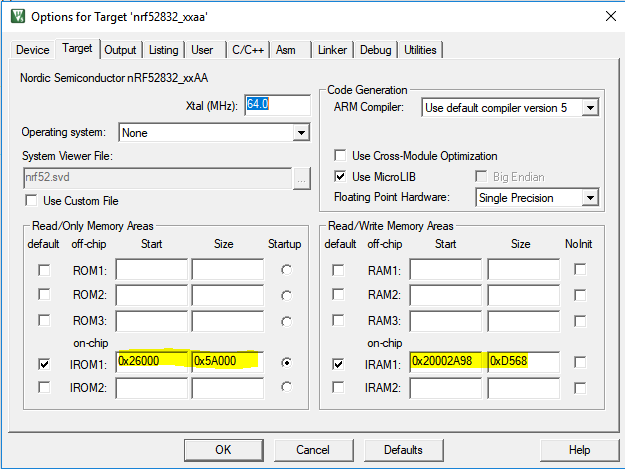Browse for System Viewer File
625x469 pixels.
coord(301,179)
